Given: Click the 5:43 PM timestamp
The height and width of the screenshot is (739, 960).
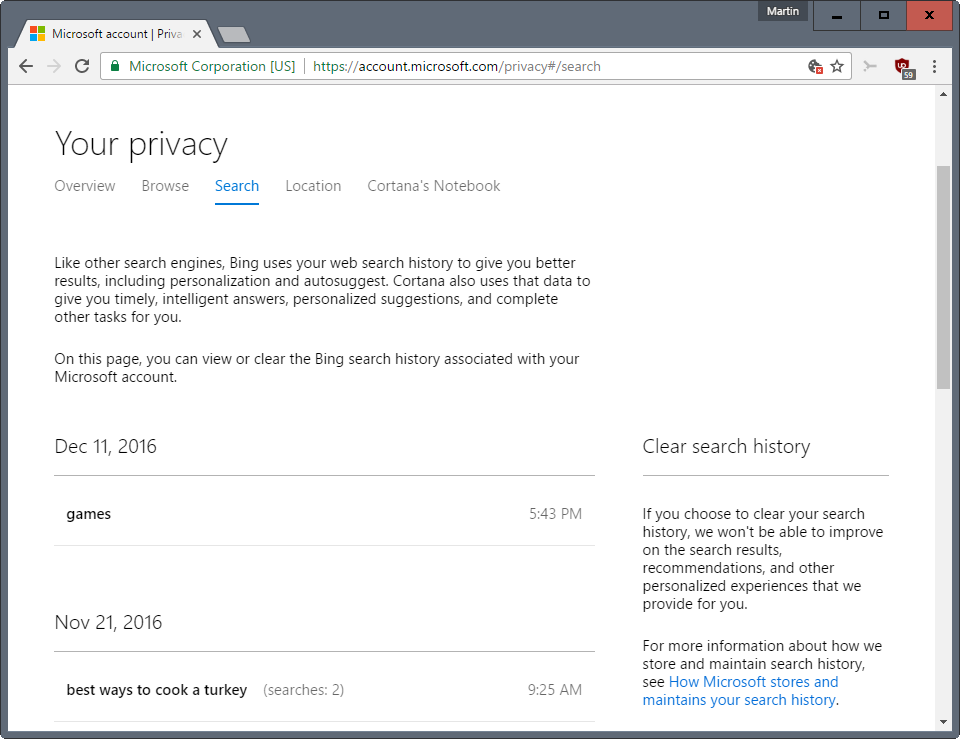Looking at the screenshot, I should (555, 514).
